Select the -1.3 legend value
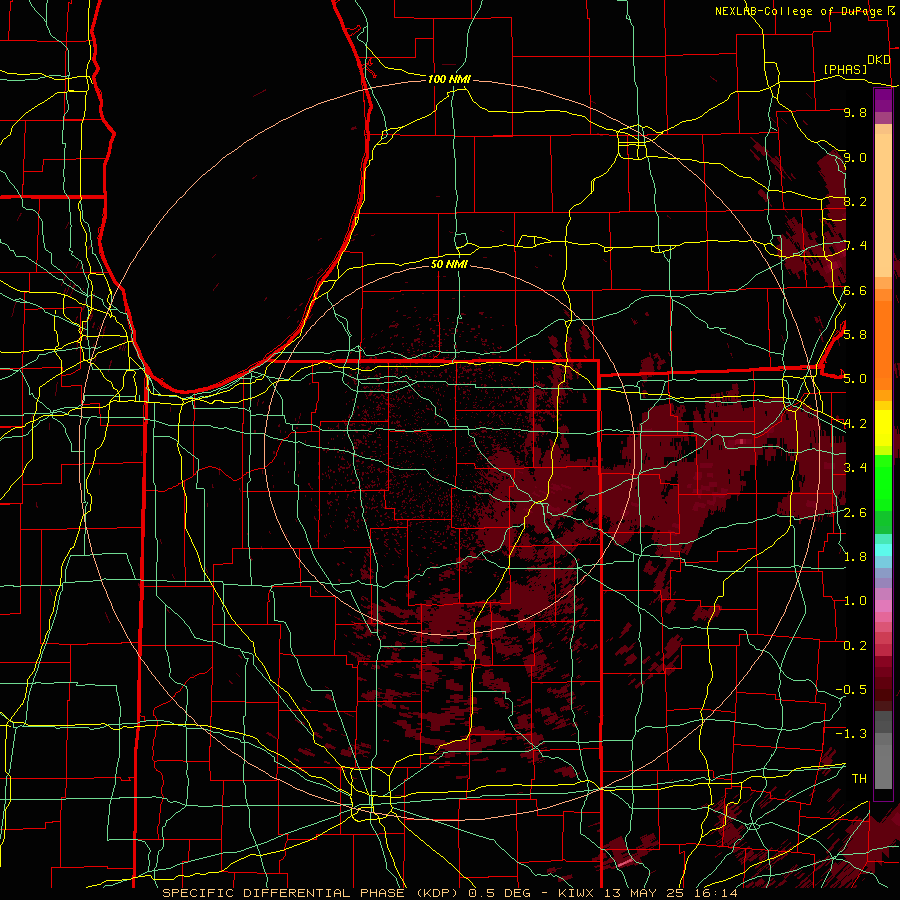Viewport: 900px width, 900px height. pyautogui.click(x=851, y=734)
